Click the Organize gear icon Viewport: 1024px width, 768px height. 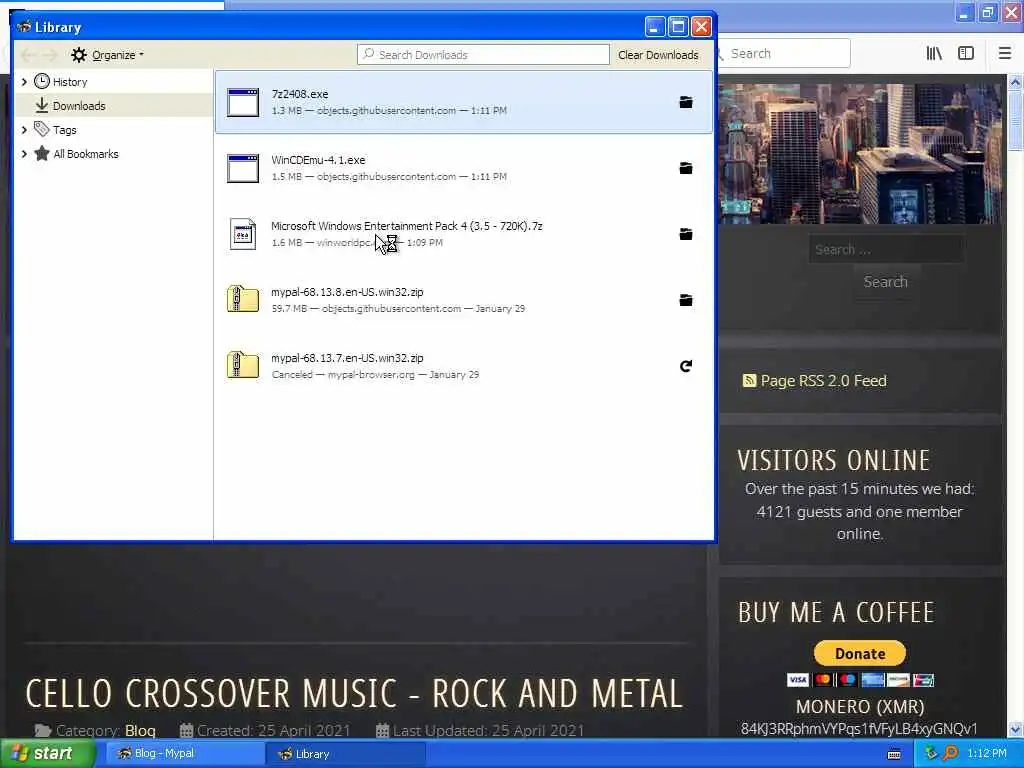(x=79, y=55)
